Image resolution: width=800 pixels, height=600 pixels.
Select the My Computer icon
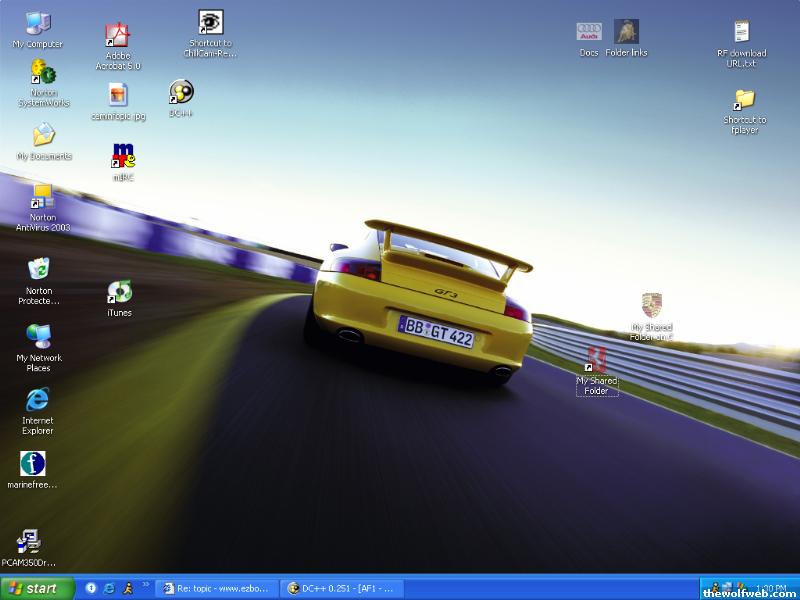pyautogui.click(x=38, y=24)
